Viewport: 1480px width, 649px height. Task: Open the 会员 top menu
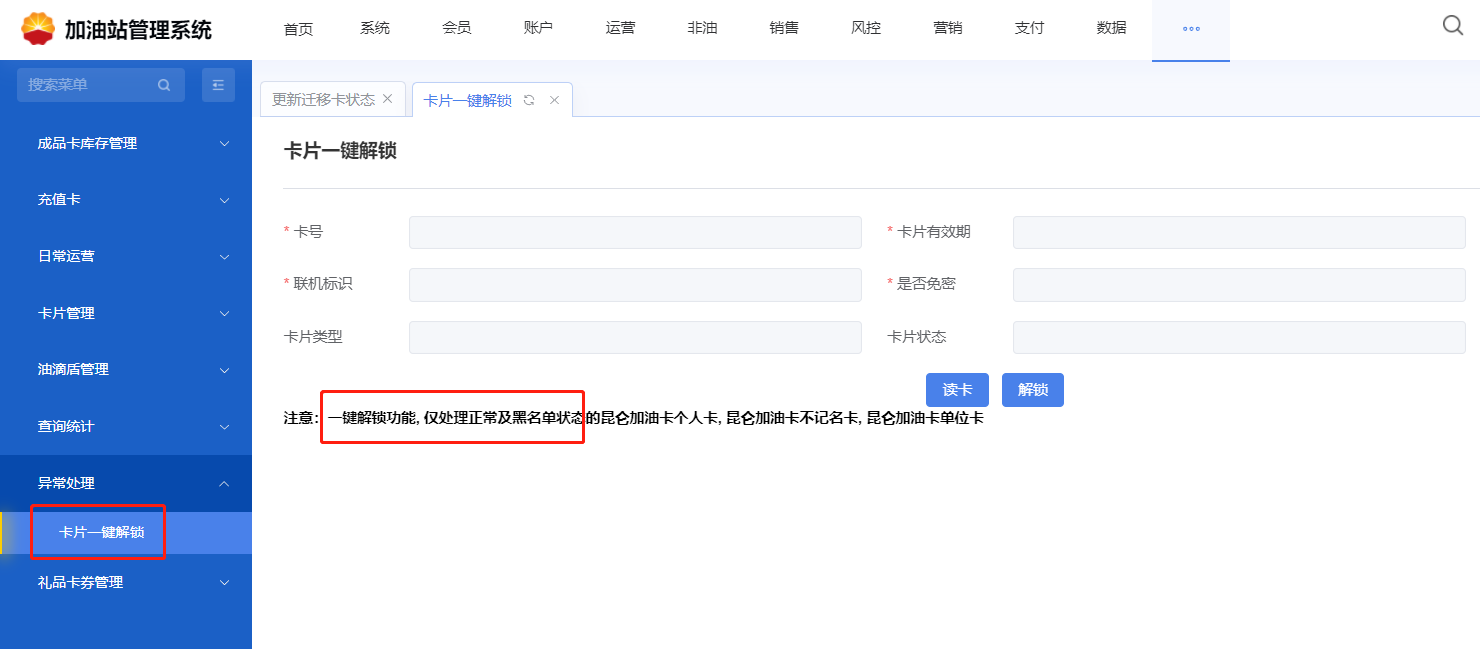pos(457,29)
